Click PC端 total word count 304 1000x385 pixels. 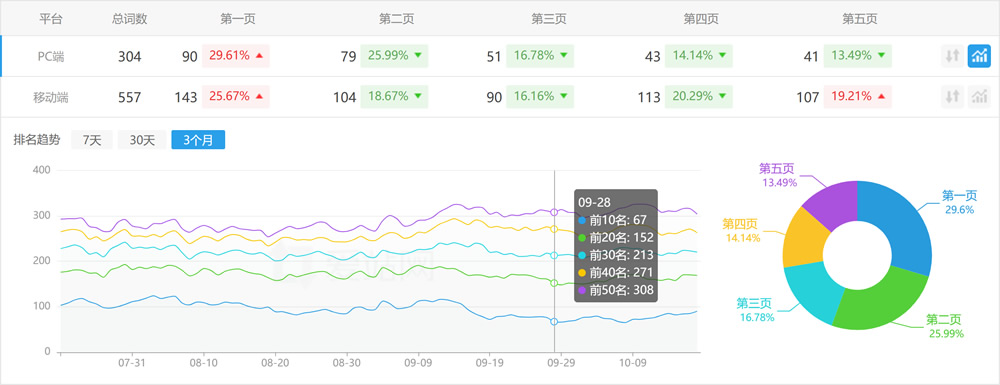pos(129,56)
